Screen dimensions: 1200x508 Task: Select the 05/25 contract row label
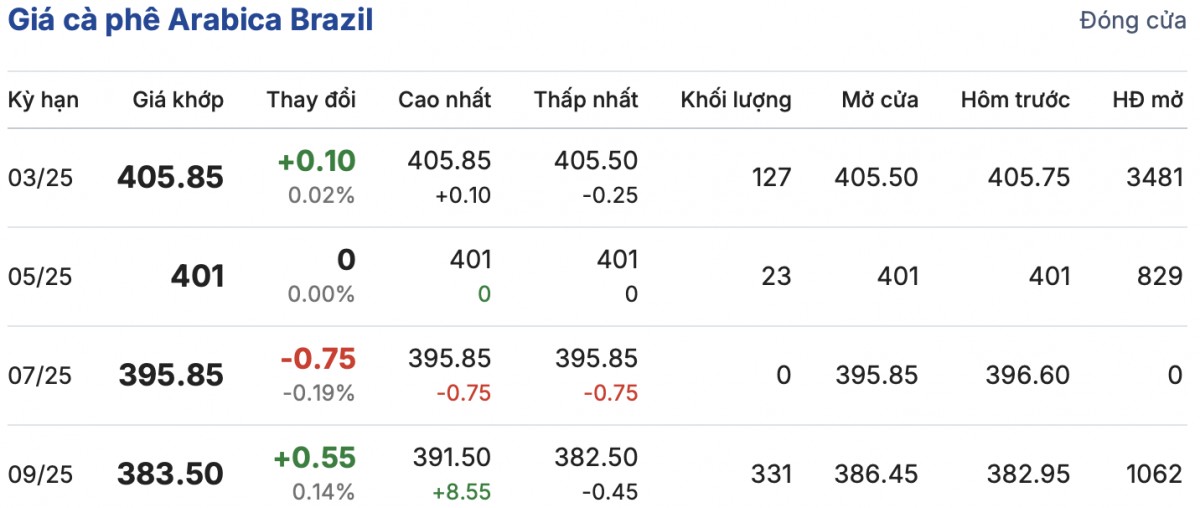coord(40,277)
